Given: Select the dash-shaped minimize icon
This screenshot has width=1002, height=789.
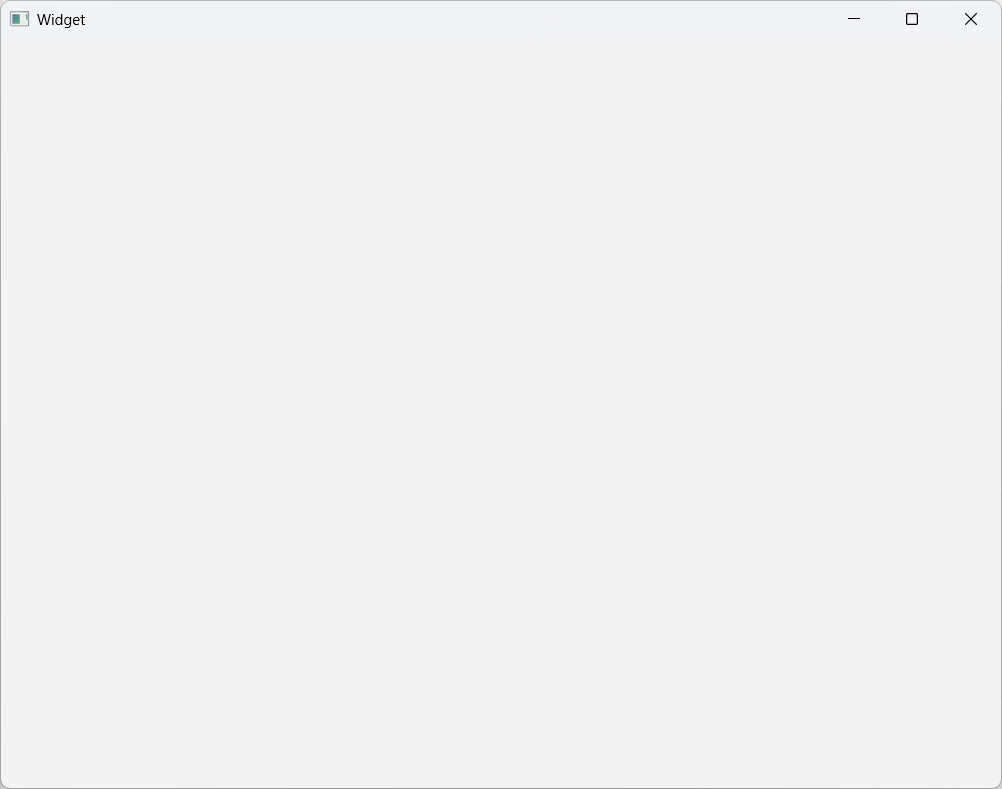Looking at the screenshot, I should tap(854, 19).
